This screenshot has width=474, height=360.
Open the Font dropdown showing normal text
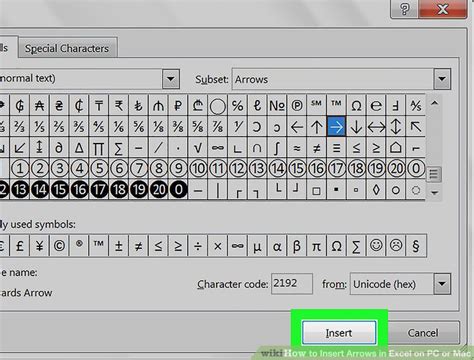pyautogui.click(x=171, y=79)
